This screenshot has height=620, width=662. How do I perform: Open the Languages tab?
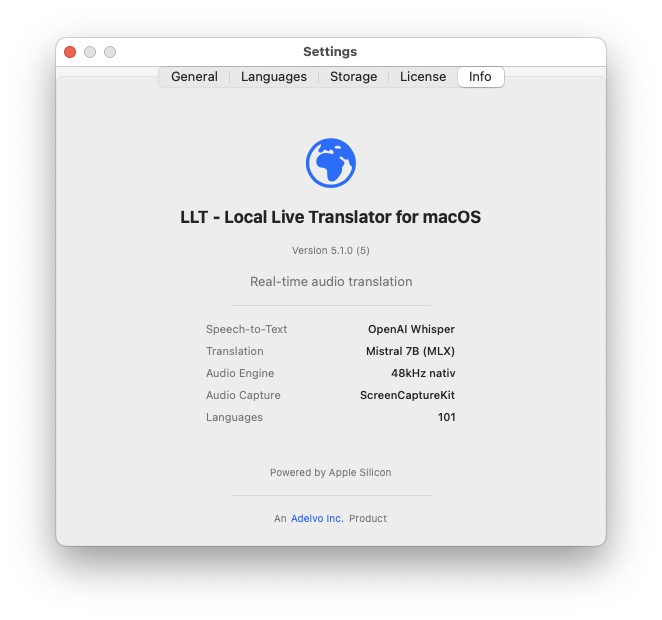point(274,77)
